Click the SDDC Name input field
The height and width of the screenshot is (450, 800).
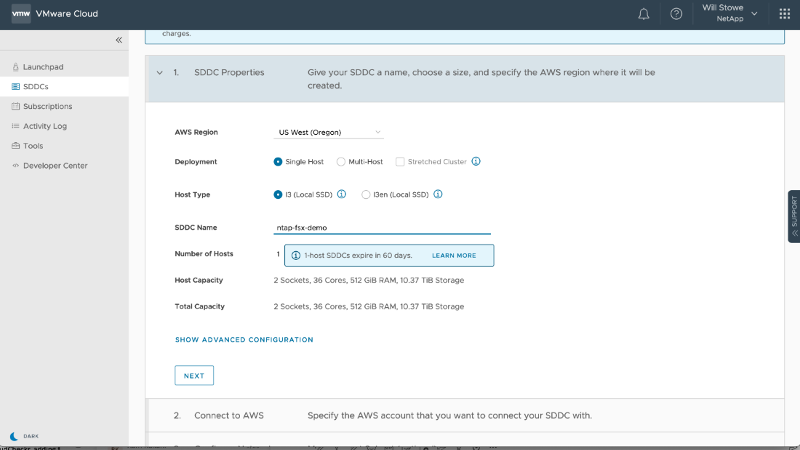[x=382, y=227]
